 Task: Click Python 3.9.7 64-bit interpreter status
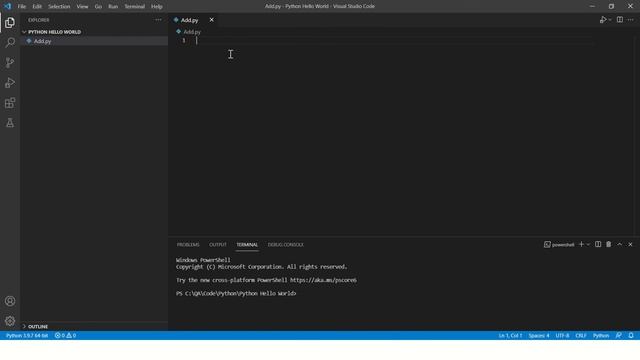27,336
